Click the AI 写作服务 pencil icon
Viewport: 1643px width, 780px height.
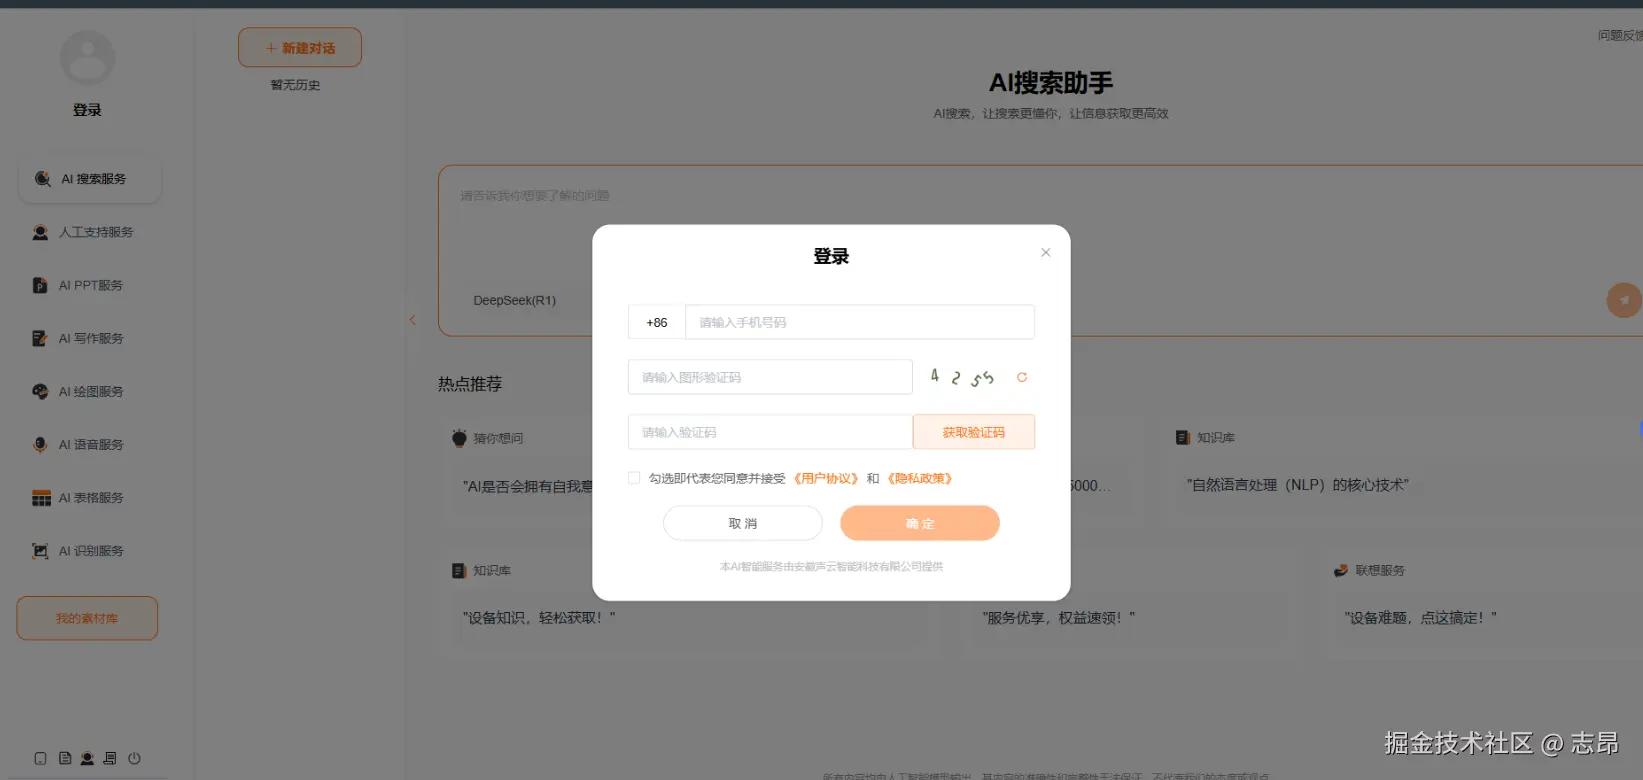pyautogui.click(x=40, y=338)
